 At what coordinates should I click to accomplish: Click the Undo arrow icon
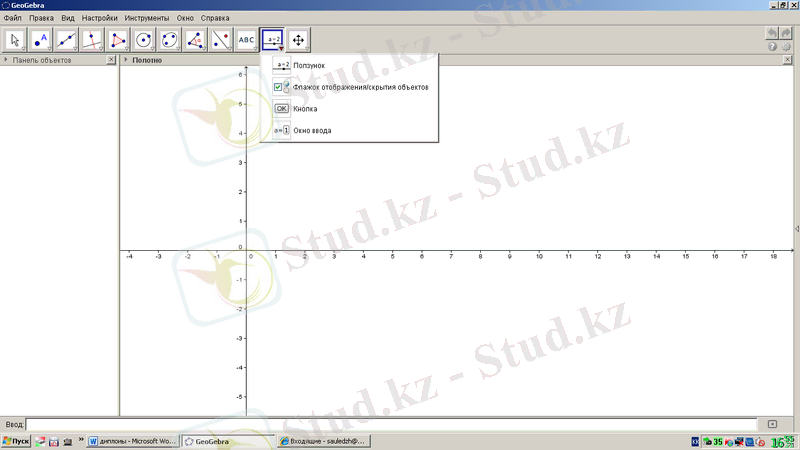(x=772, y=33)
